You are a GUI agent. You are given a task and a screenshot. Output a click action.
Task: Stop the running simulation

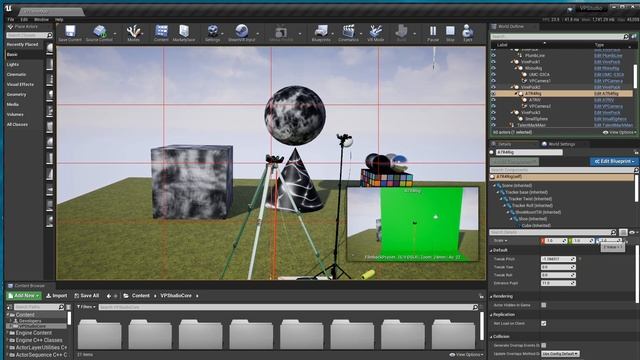click(450, 31)
